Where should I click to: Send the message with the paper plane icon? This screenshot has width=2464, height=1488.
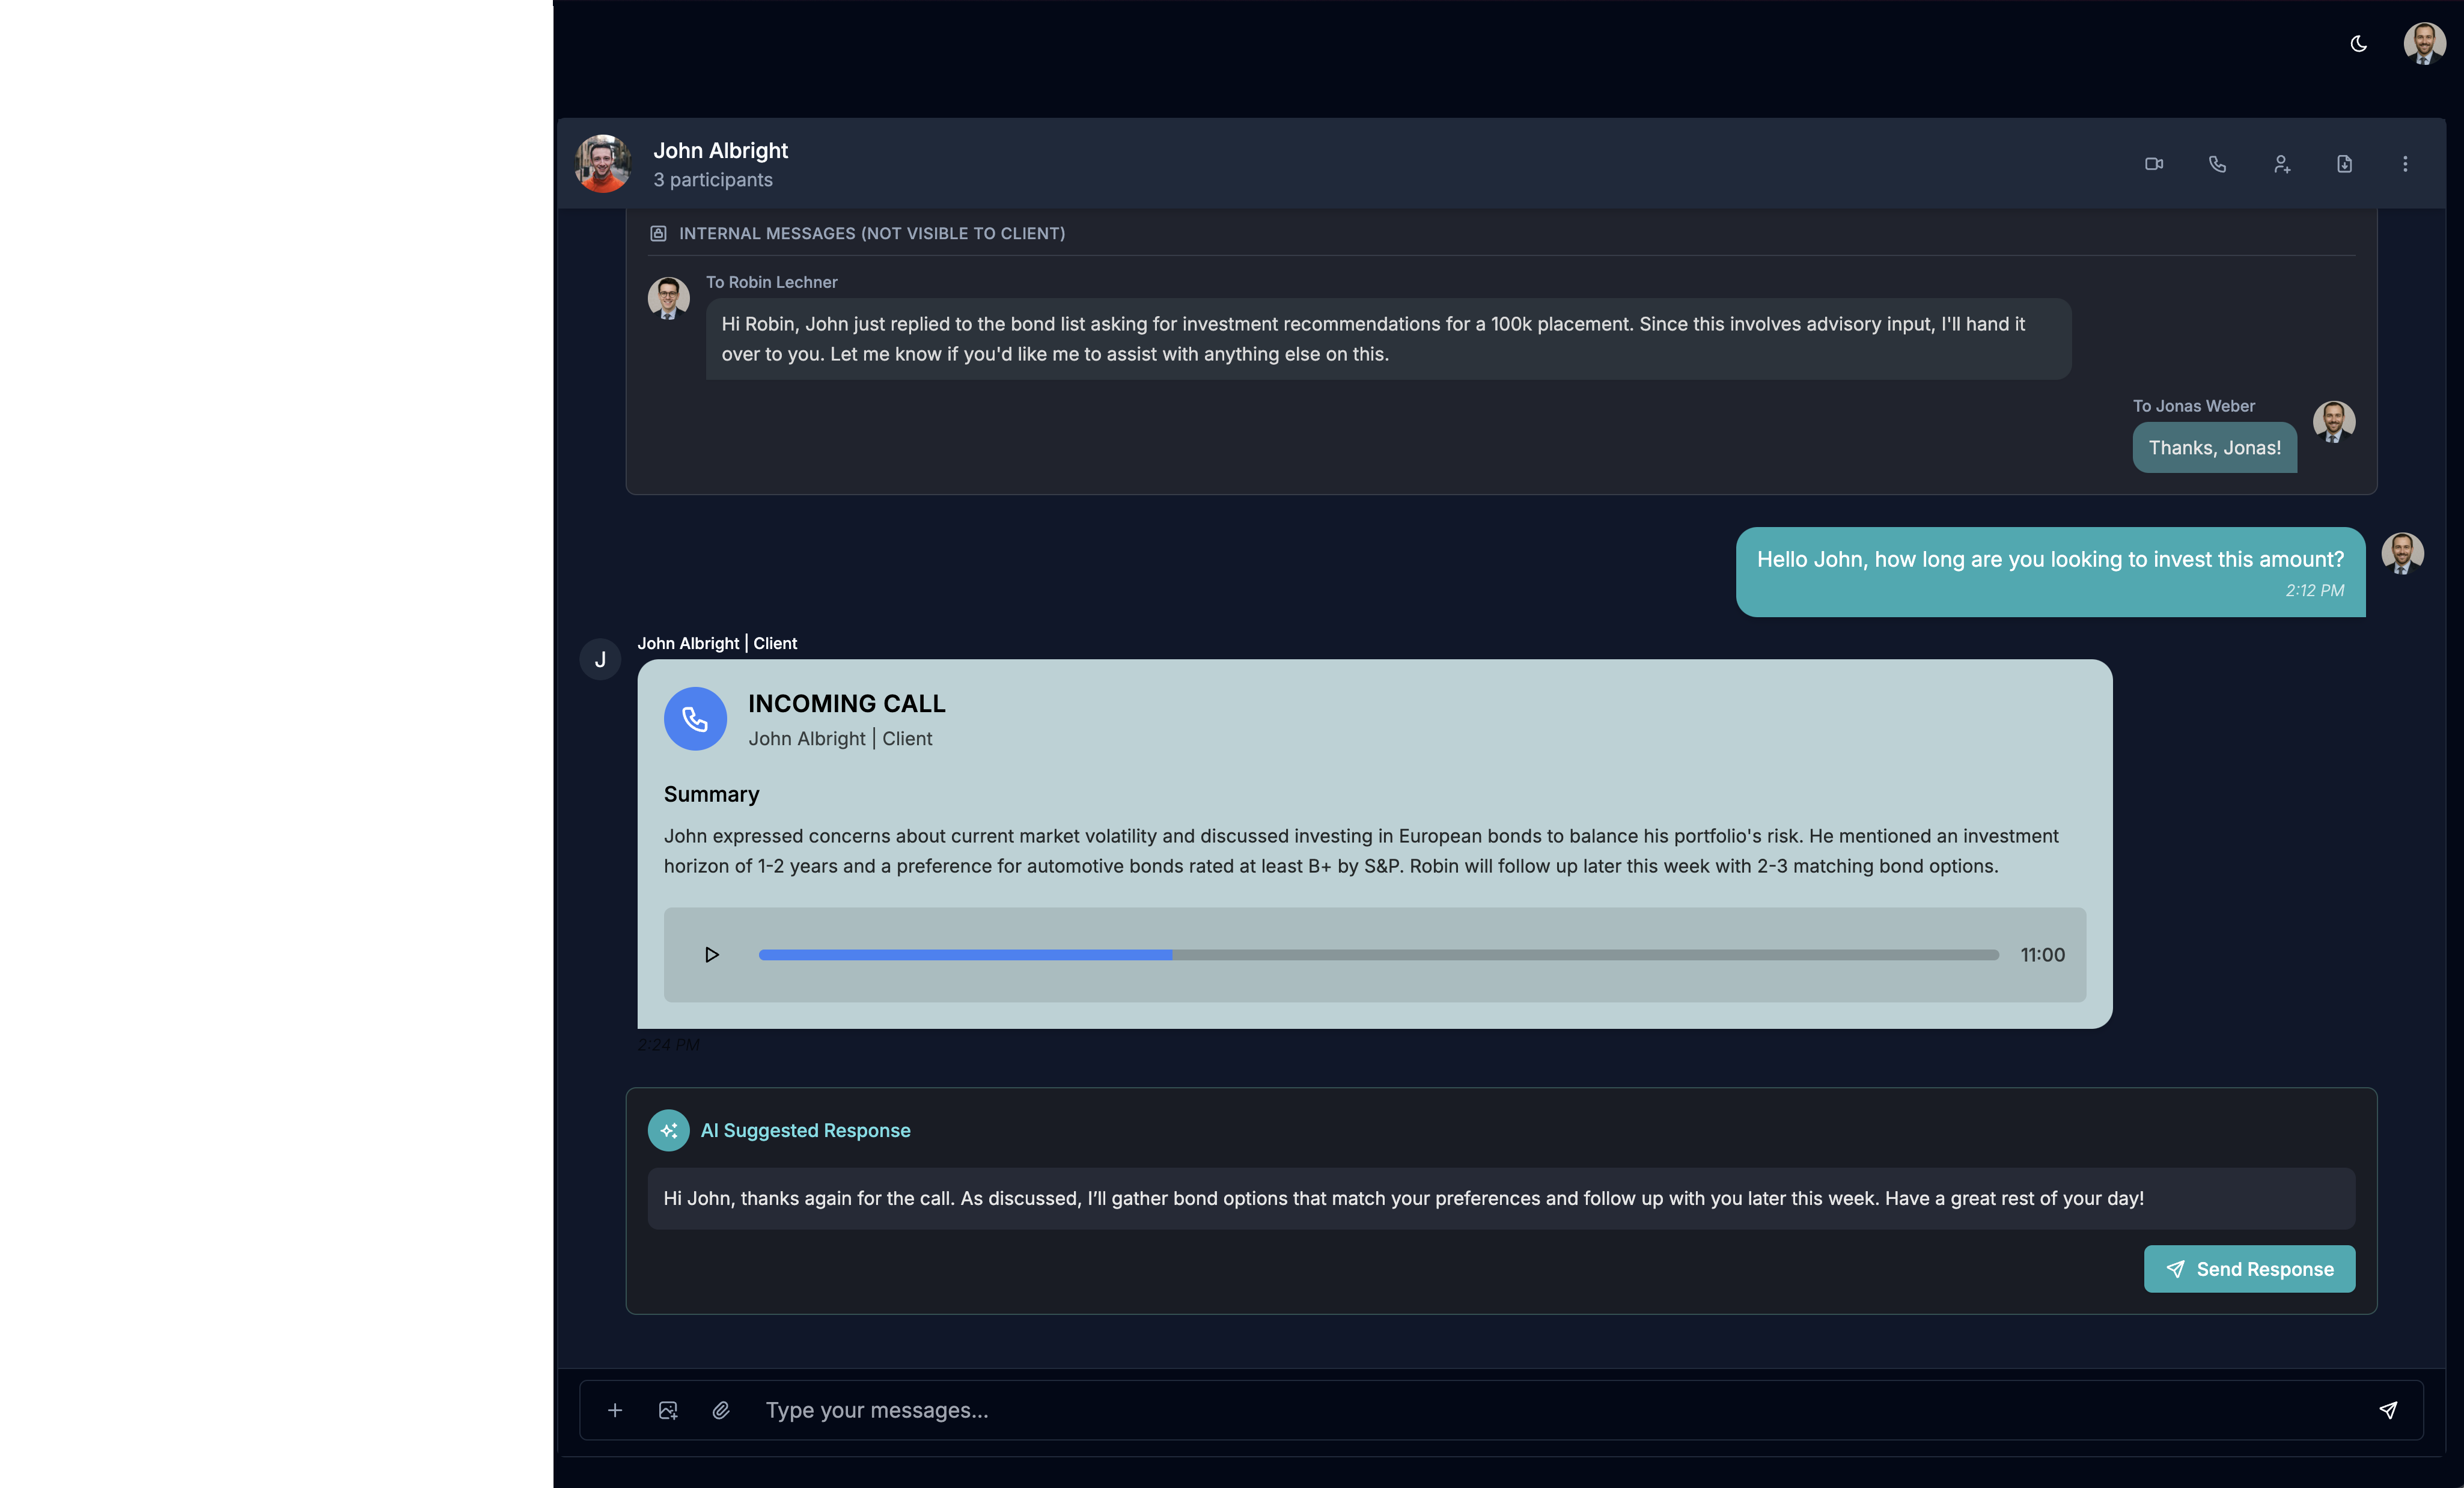(x=2388, y=1410)
